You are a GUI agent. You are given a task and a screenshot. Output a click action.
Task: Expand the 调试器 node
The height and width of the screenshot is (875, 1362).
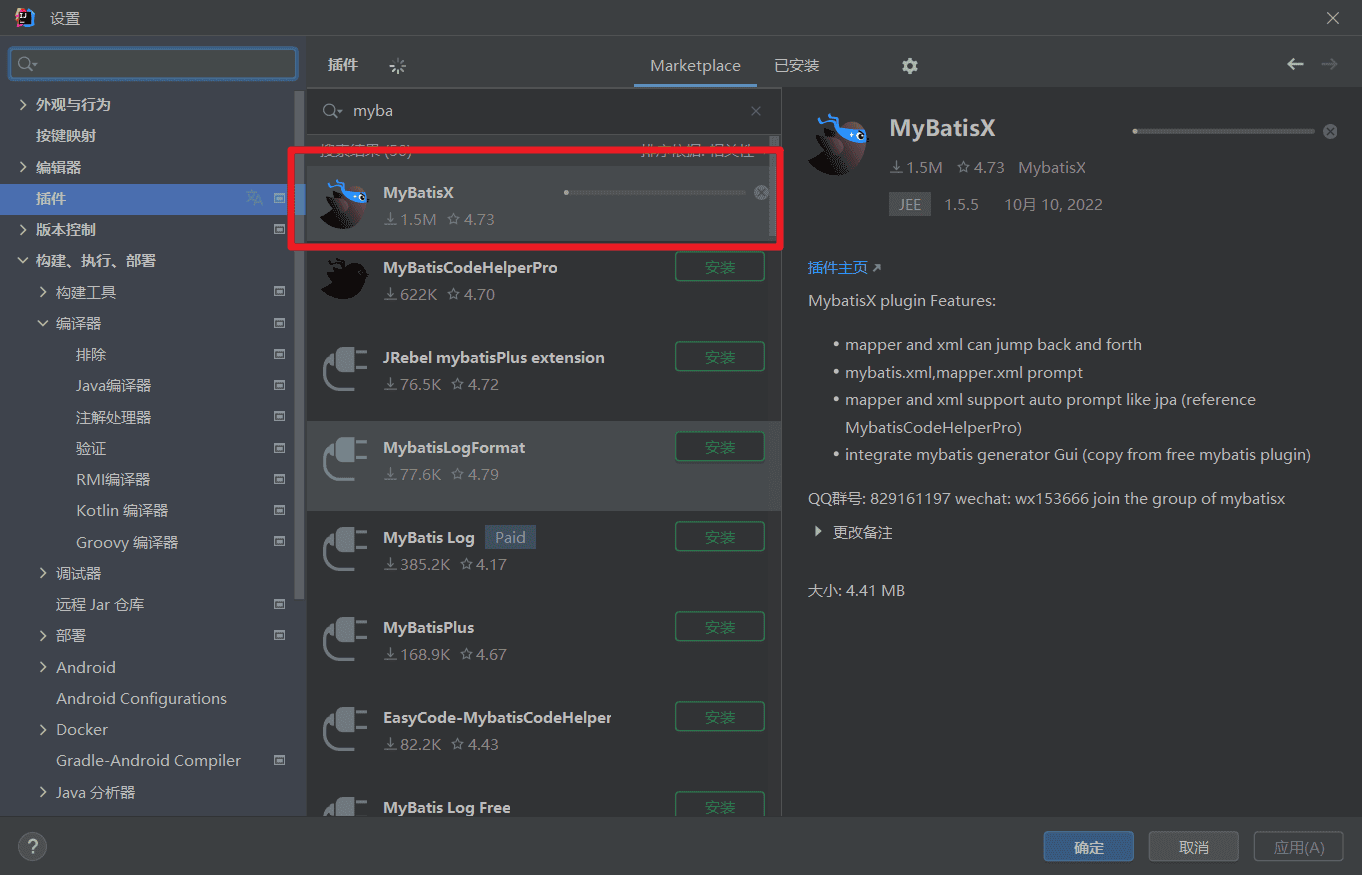pyautogui.click(x=43, y=573)
